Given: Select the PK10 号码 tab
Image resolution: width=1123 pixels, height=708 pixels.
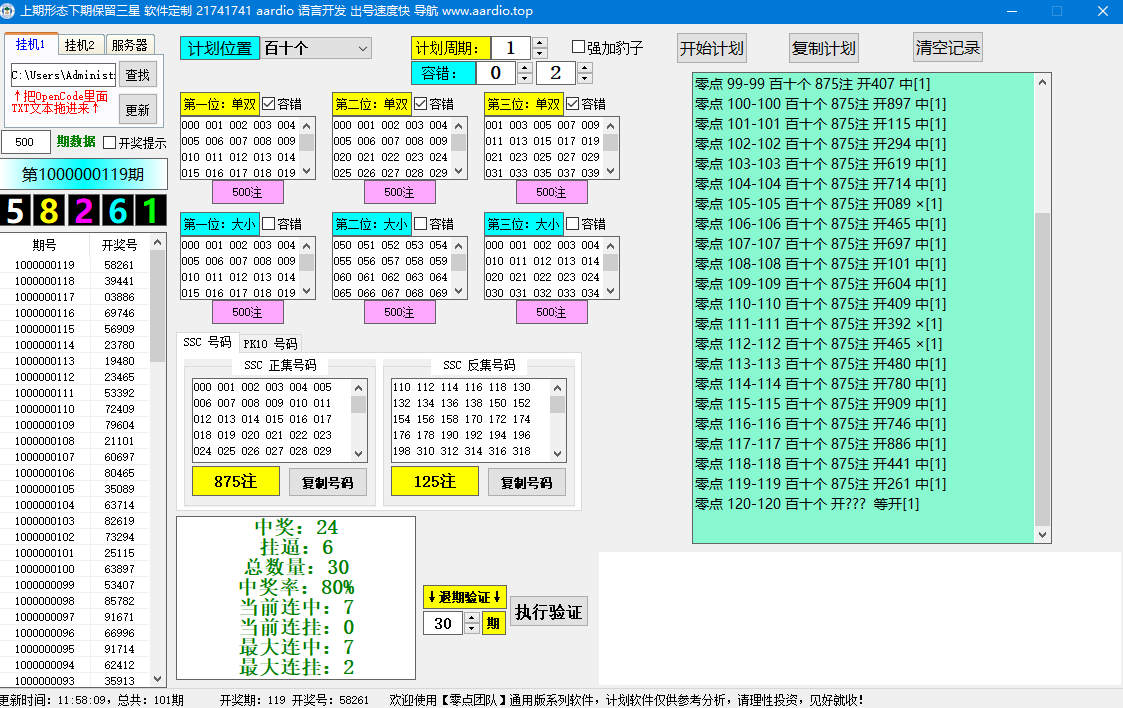Looking at the screenshot, I should click(x=270, y=344).
